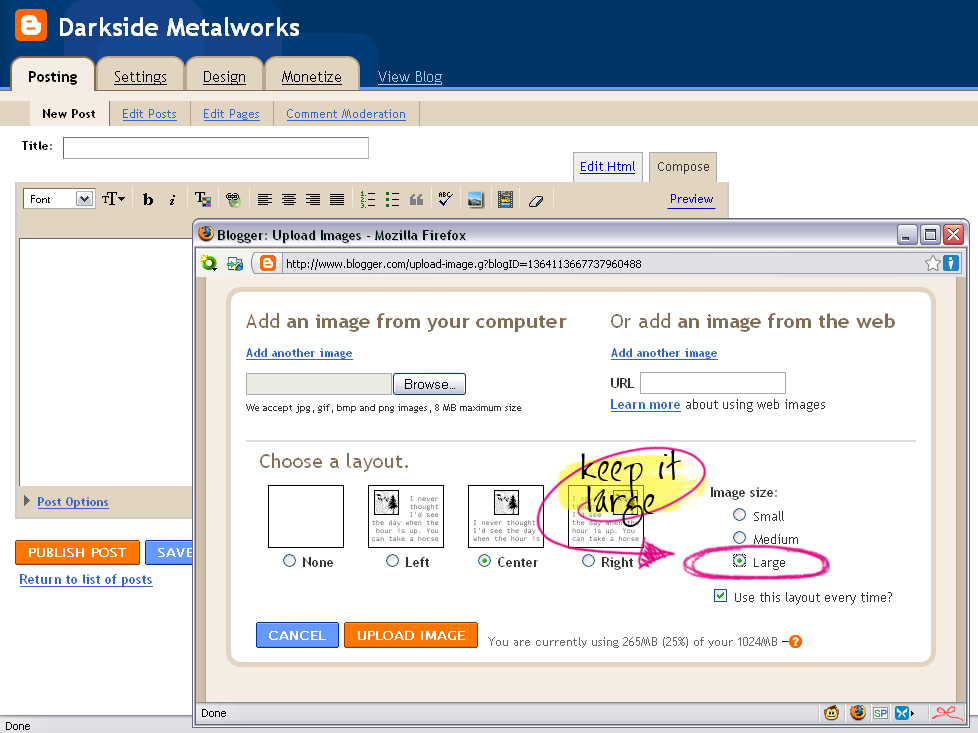Bookmark this page with the star icon

pyautogui.click(x=932, y=263)
